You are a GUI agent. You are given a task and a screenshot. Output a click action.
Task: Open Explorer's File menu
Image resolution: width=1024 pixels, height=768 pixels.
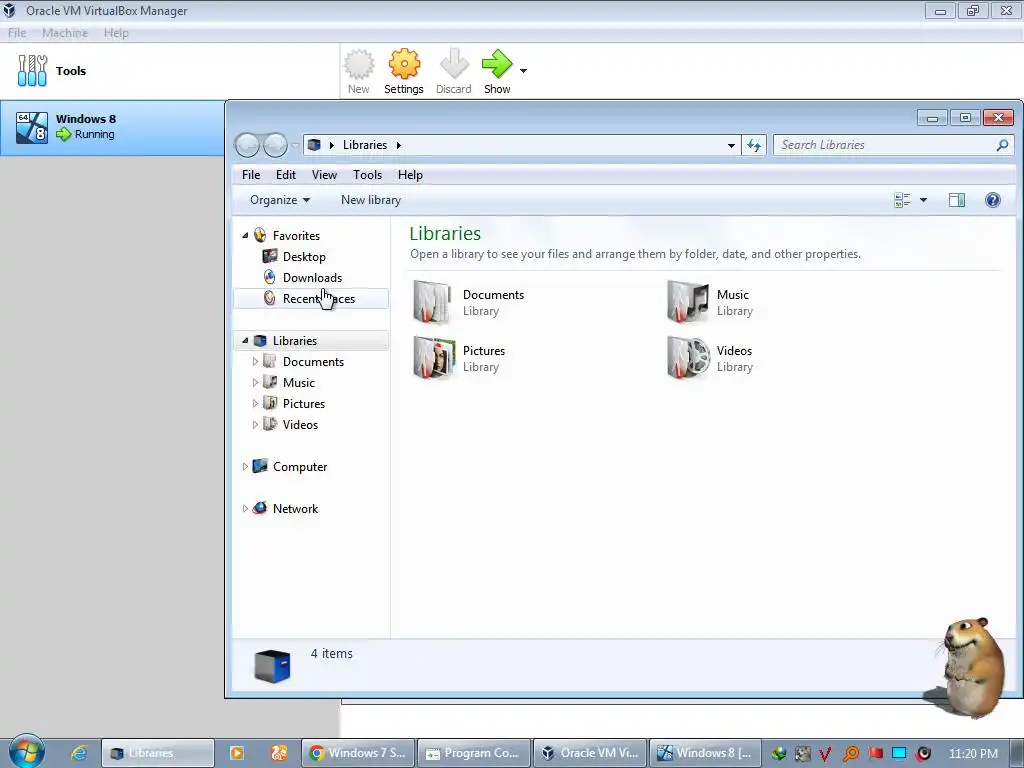pyautogui.click(x=251, y=174)
